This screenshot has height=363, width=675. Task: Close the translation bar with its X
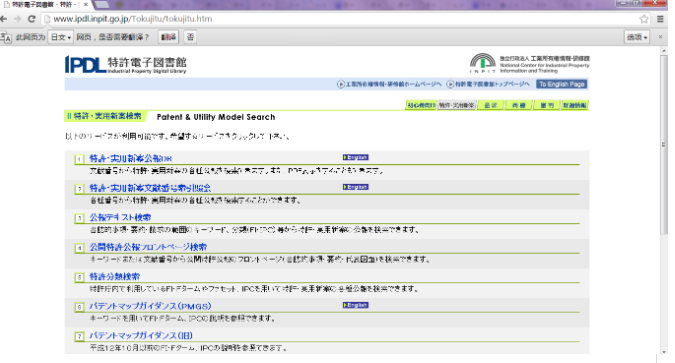point(660,37)
